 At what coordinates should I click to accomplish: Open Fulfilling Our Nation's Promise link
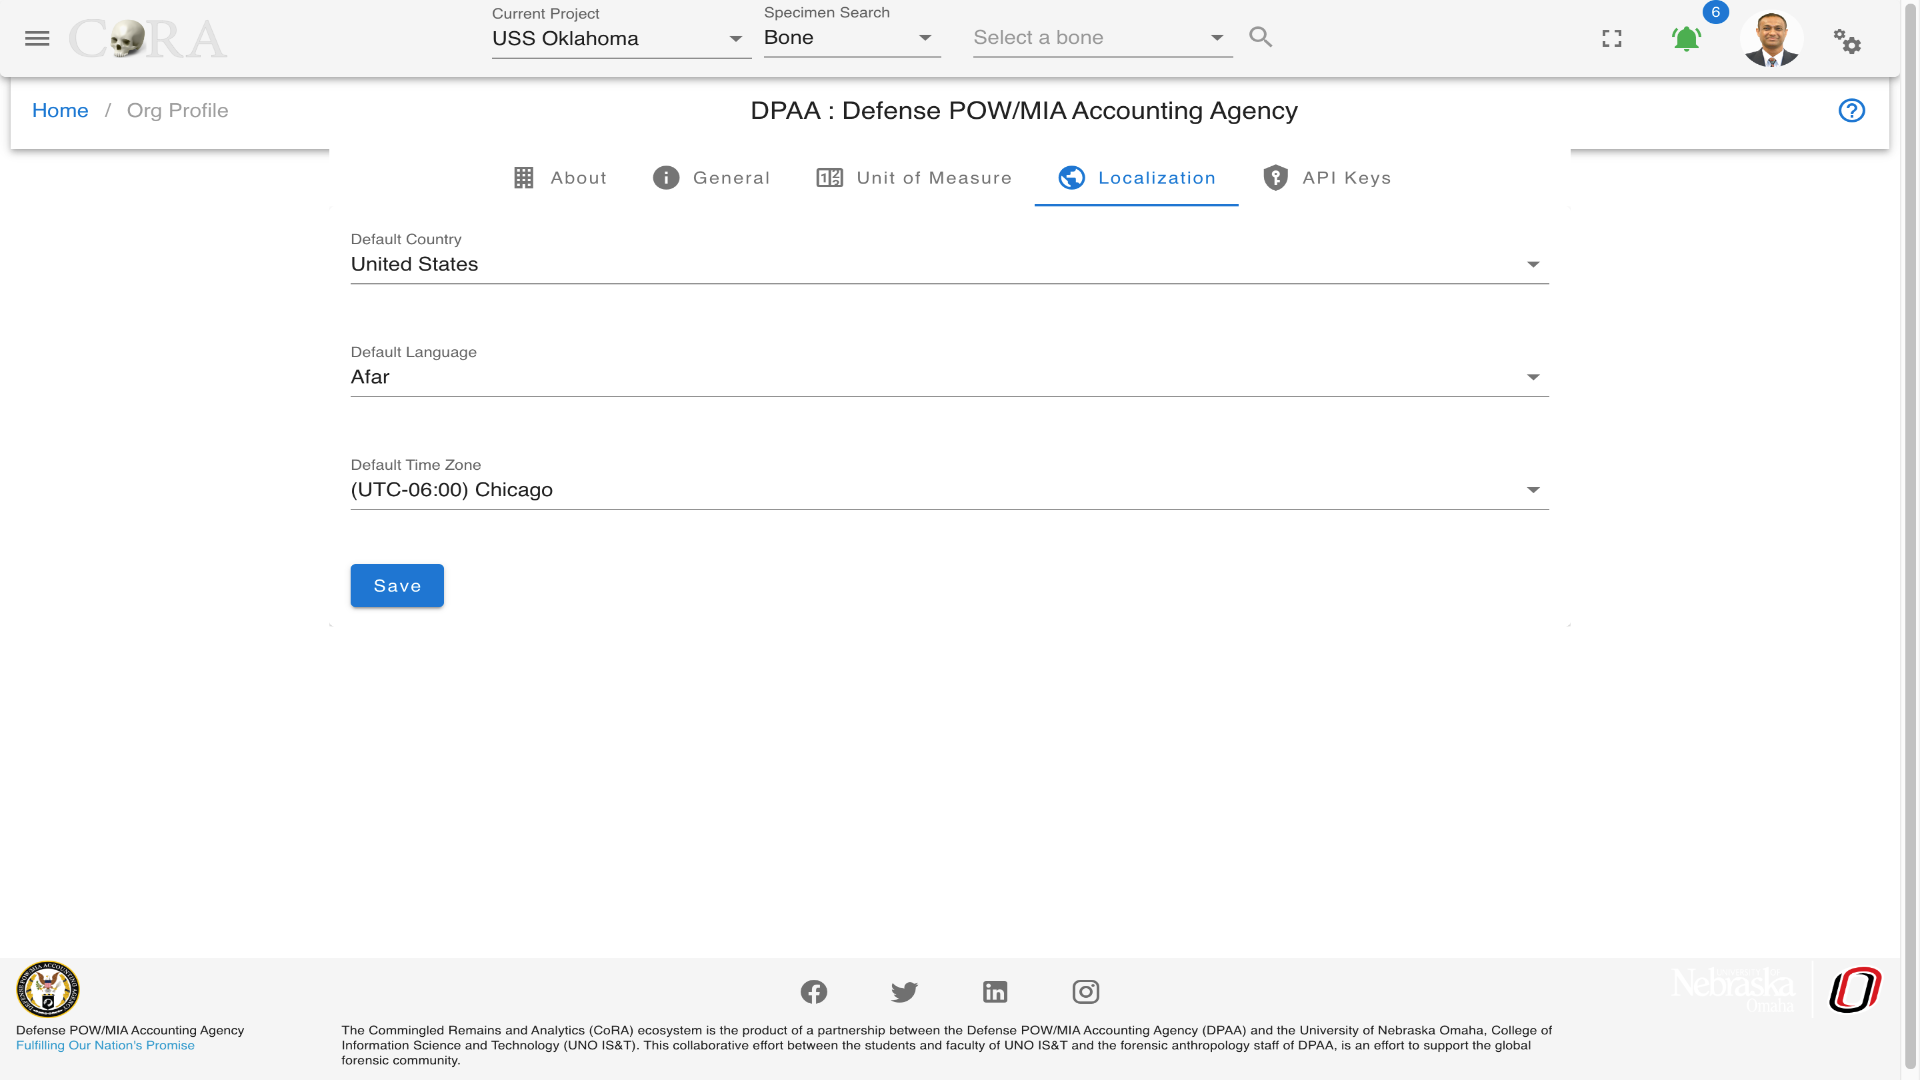coord(105,1046)
